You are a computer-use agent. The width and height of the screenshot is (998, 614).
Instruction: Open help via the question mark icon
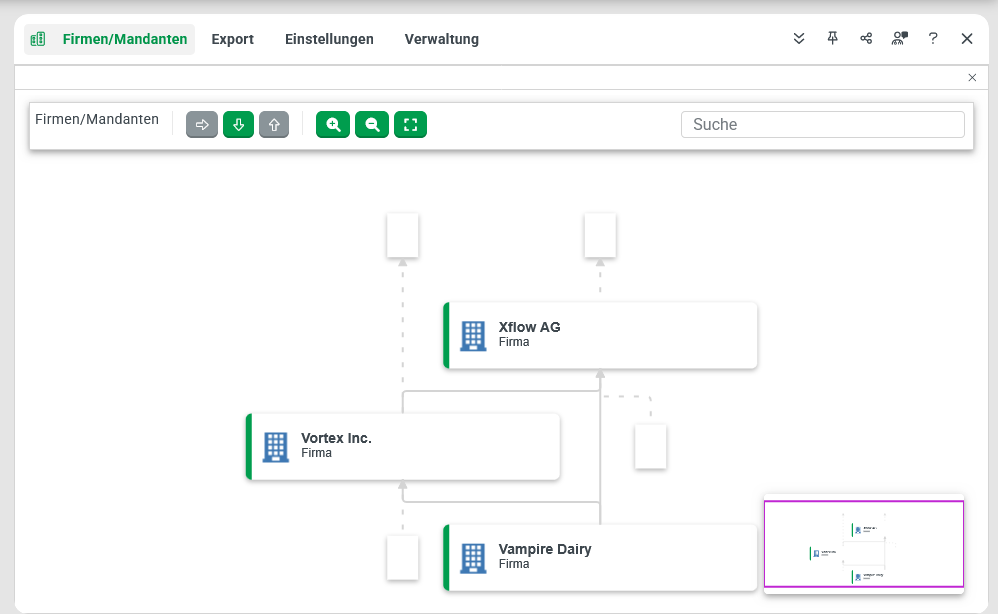933,39
